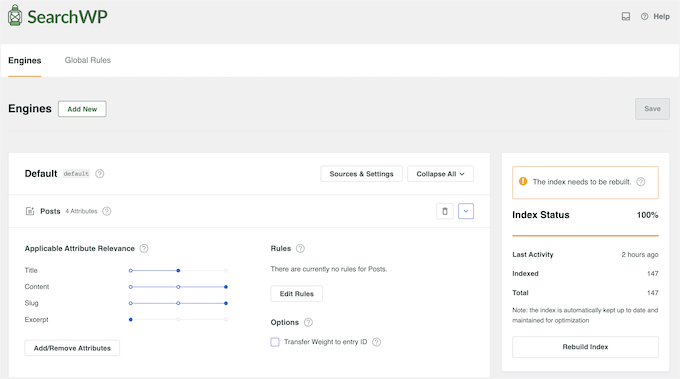
Task: Click the 'Indexed' row label
Action: click(525, 274)
